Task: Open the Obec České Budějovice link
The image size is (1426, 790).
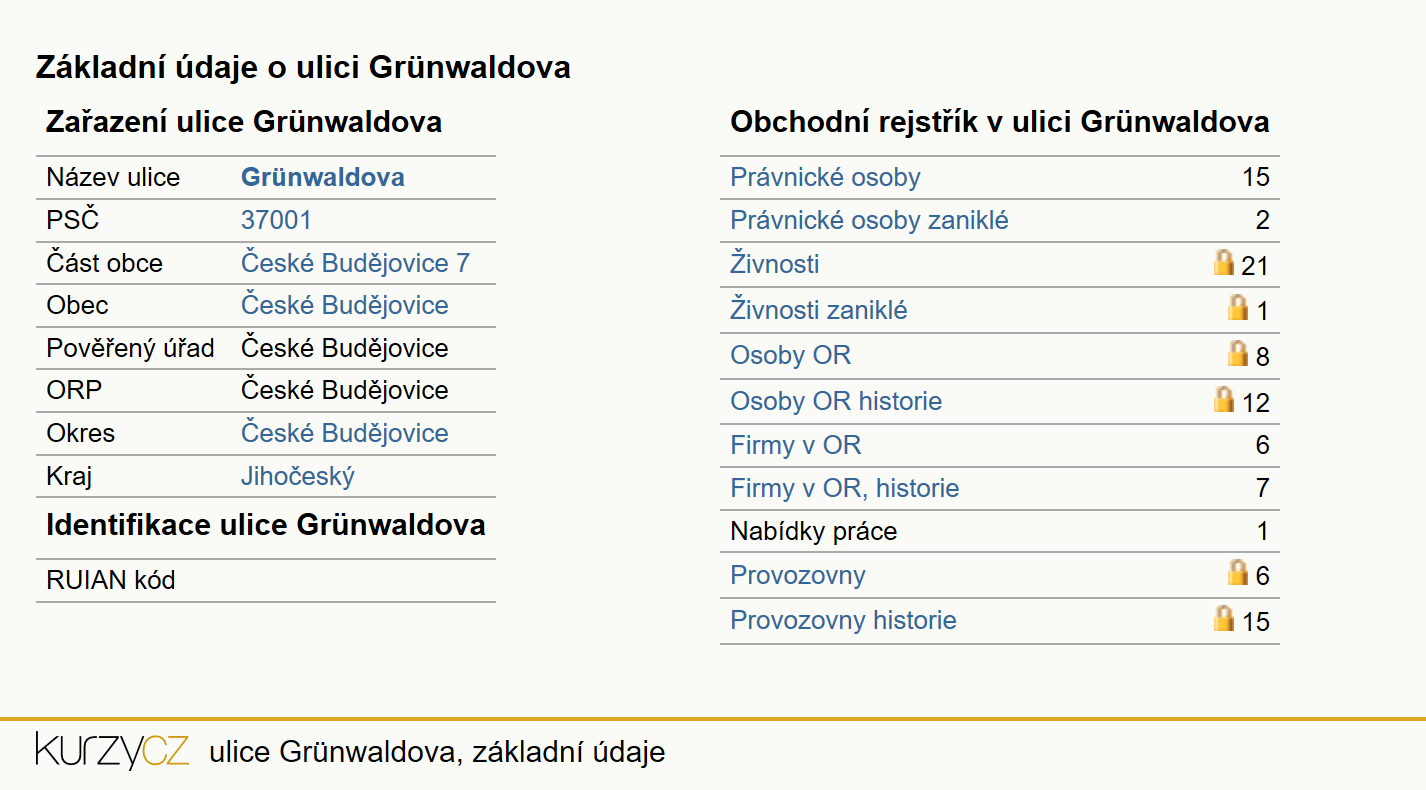Action: pyautogui.click(x=344, y=305)
